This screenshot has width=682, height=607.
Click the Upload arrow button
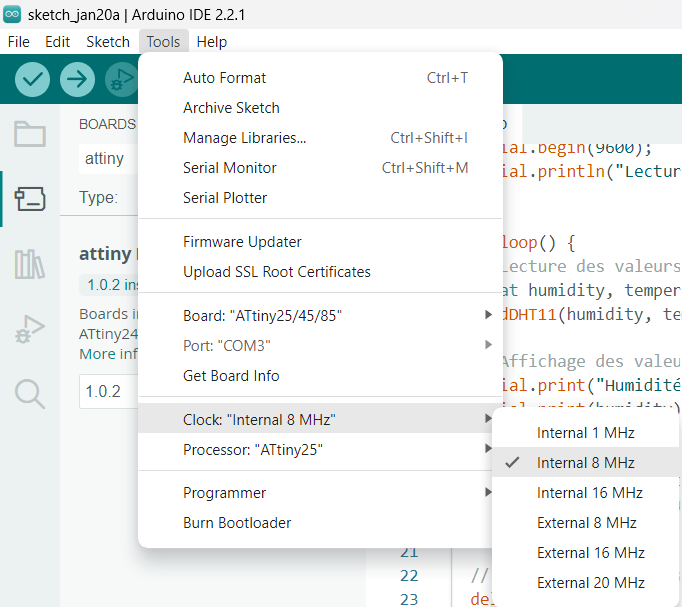tap(77, 79)
